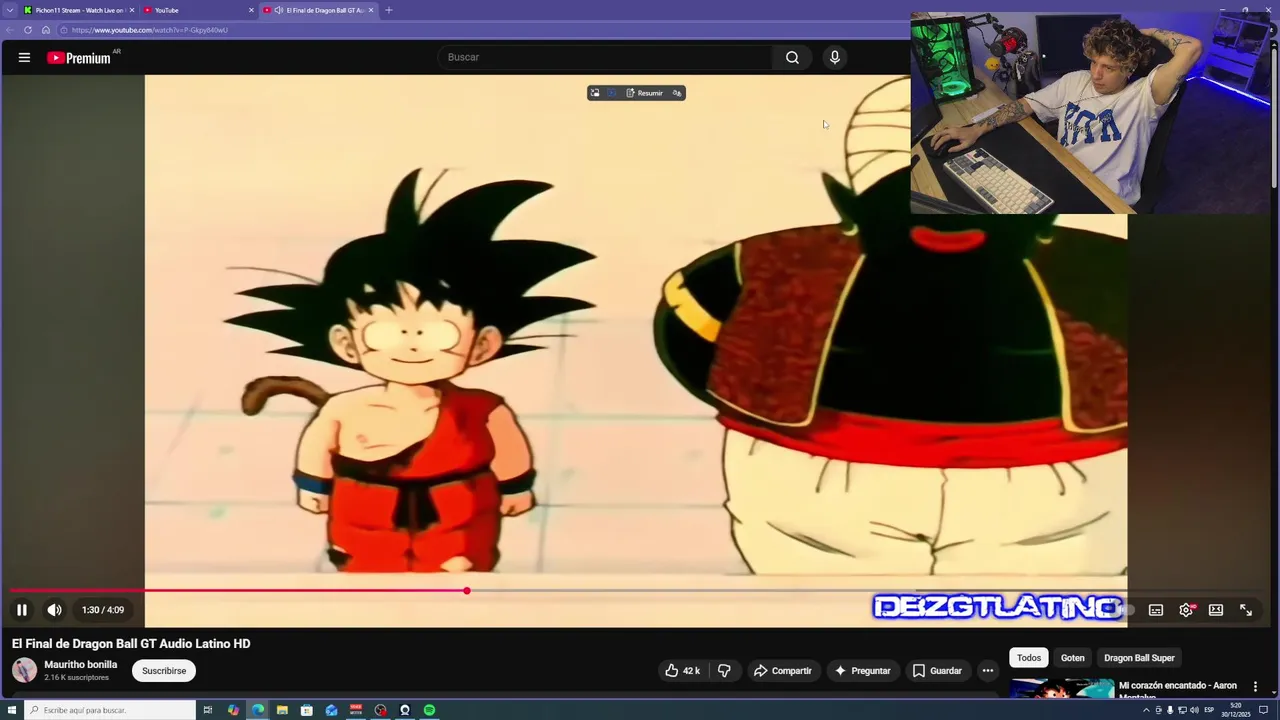Dislike the video
This screenshot has width=1280, height=720.
pos(724,671)
